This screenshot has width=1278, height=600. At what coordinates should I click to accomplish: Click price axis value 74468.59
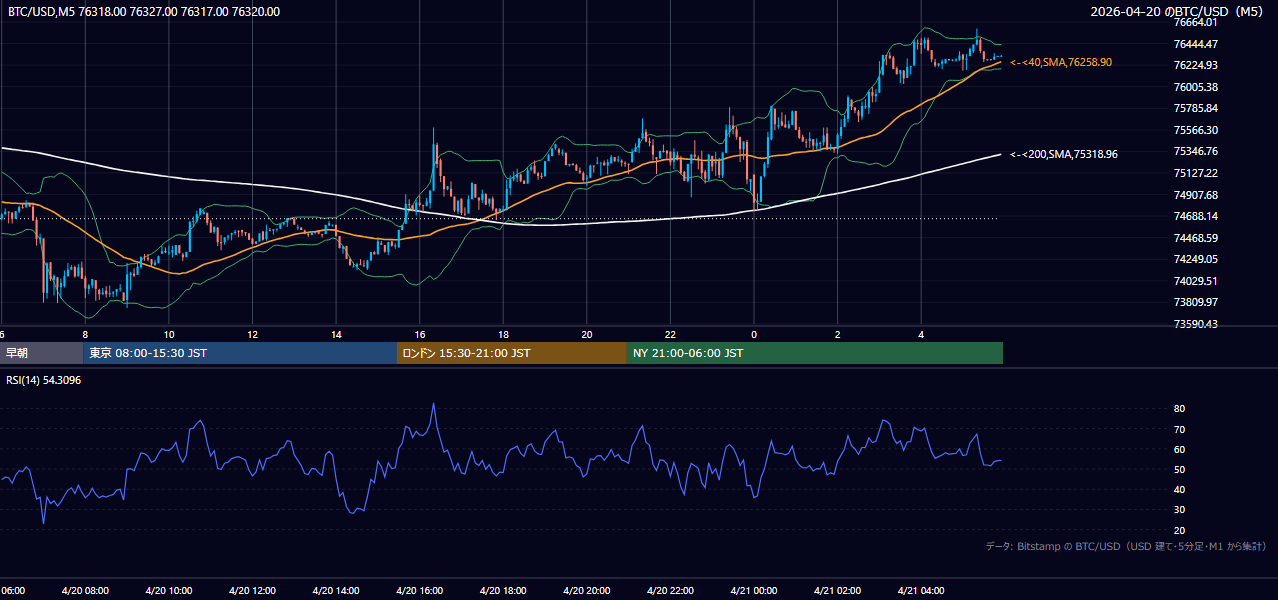click(1195, 238)
